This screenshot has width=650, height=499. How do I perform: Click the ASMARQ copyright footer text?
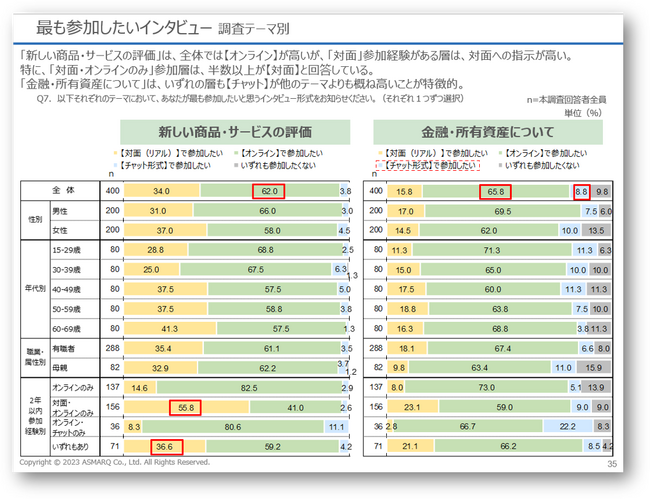pyautogui.click(x=115, y=462)
